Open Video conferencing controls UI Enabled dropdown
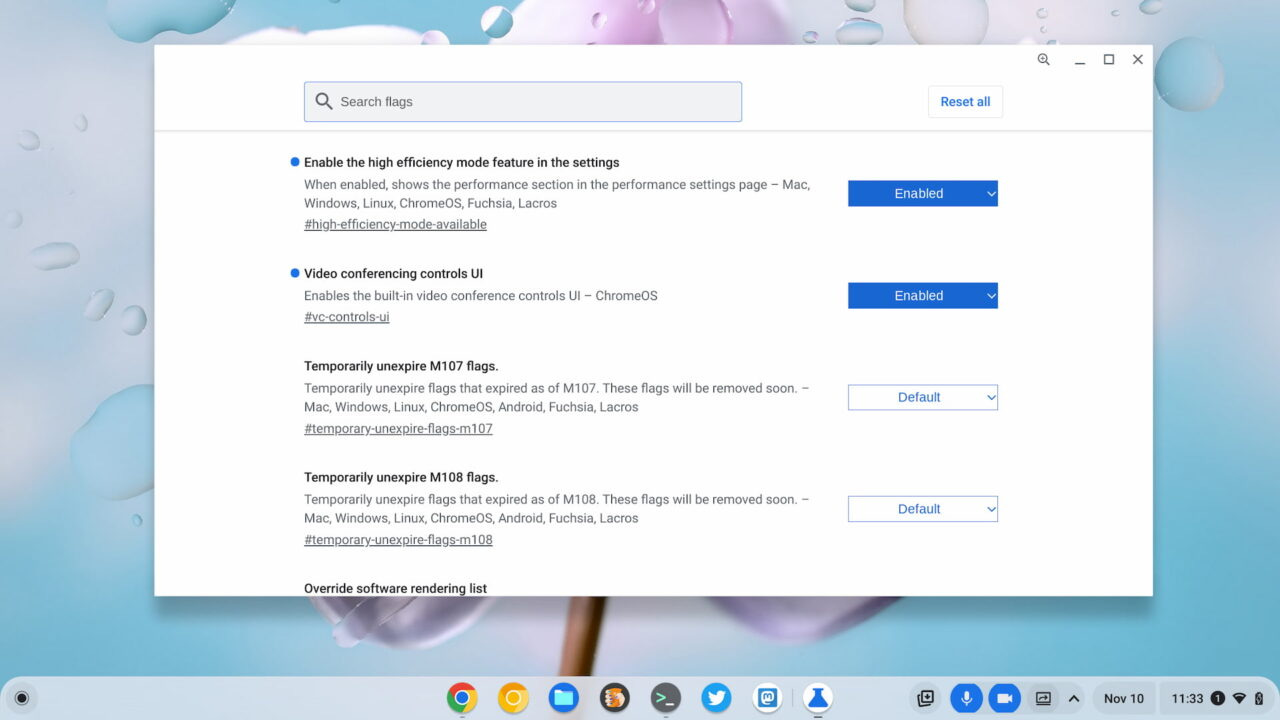 pyautogui.click(x=923, y=295)
